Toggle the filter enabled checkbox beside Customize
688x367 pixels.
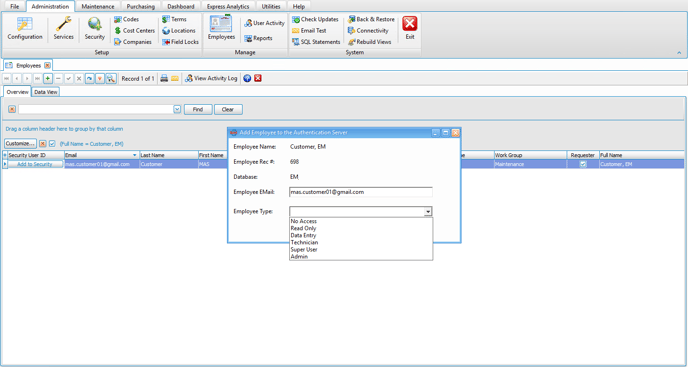click(x=52, y=144)
